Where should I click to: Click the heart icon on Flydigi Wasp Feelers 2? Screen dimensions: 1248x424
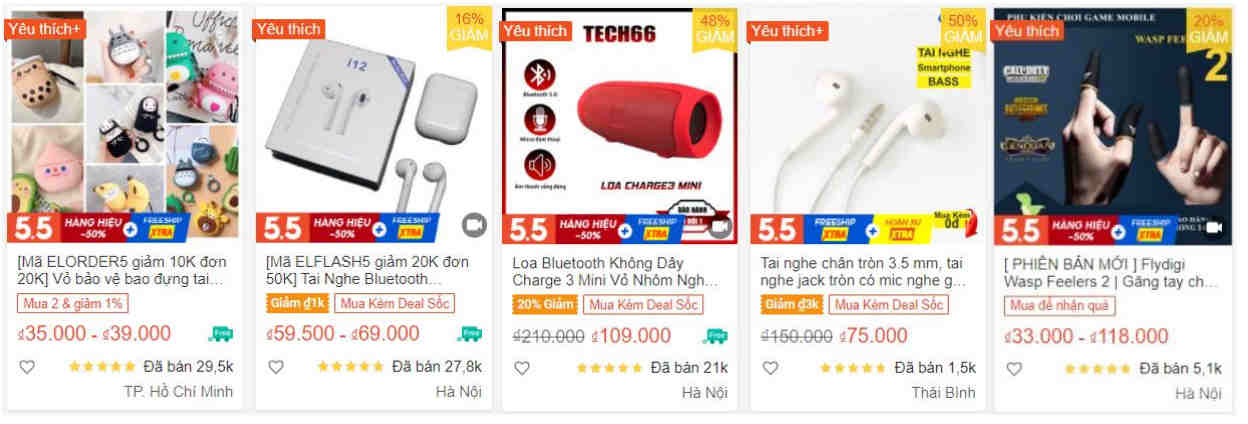pyautogui.click(x=1014, y=367)
